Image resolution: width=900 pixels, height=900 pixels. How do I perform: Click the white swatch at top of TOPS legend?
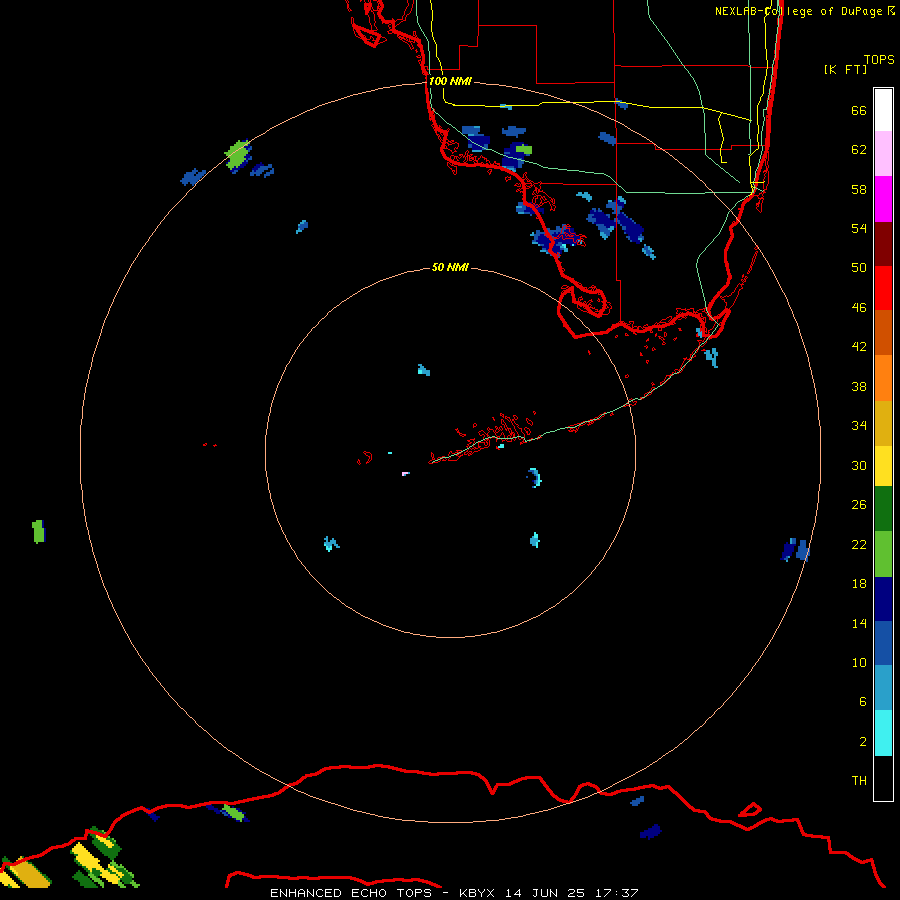click(x=883, y=110)
